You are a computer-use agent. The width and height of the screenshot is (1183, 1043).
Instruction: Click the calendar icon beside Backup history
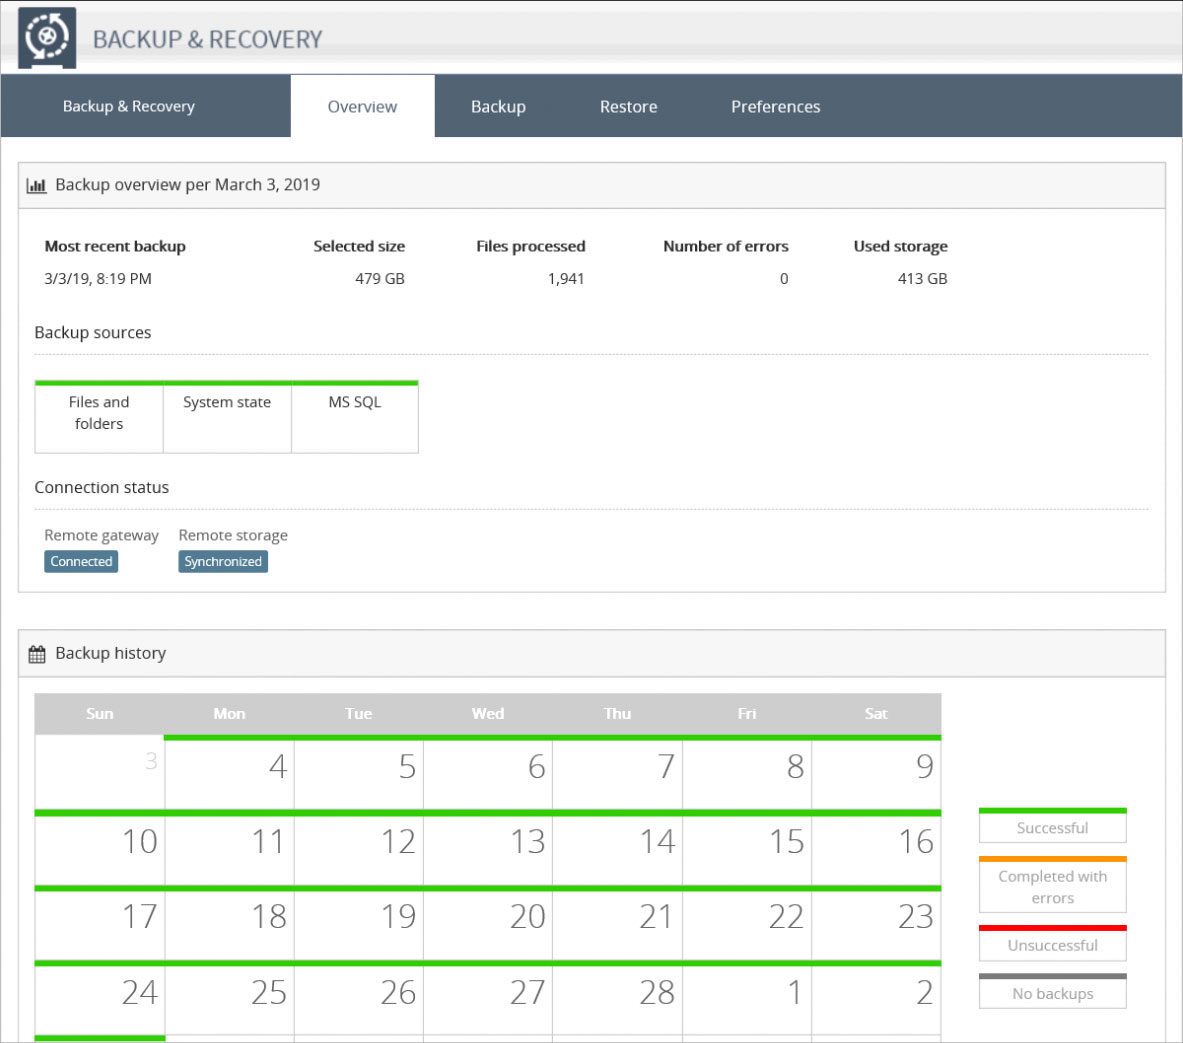point(37,654)
